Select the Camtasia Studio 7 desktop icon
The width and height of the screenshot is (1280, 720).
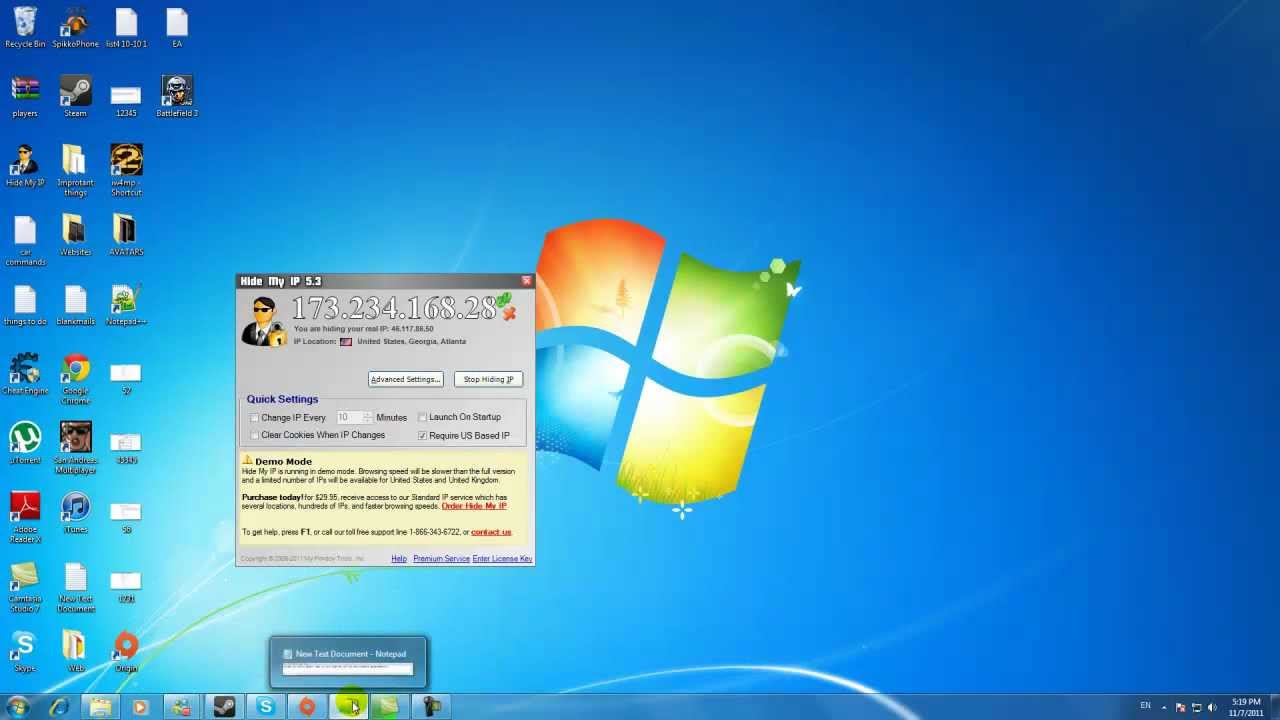pyautogui.click(x=25, y=585)
